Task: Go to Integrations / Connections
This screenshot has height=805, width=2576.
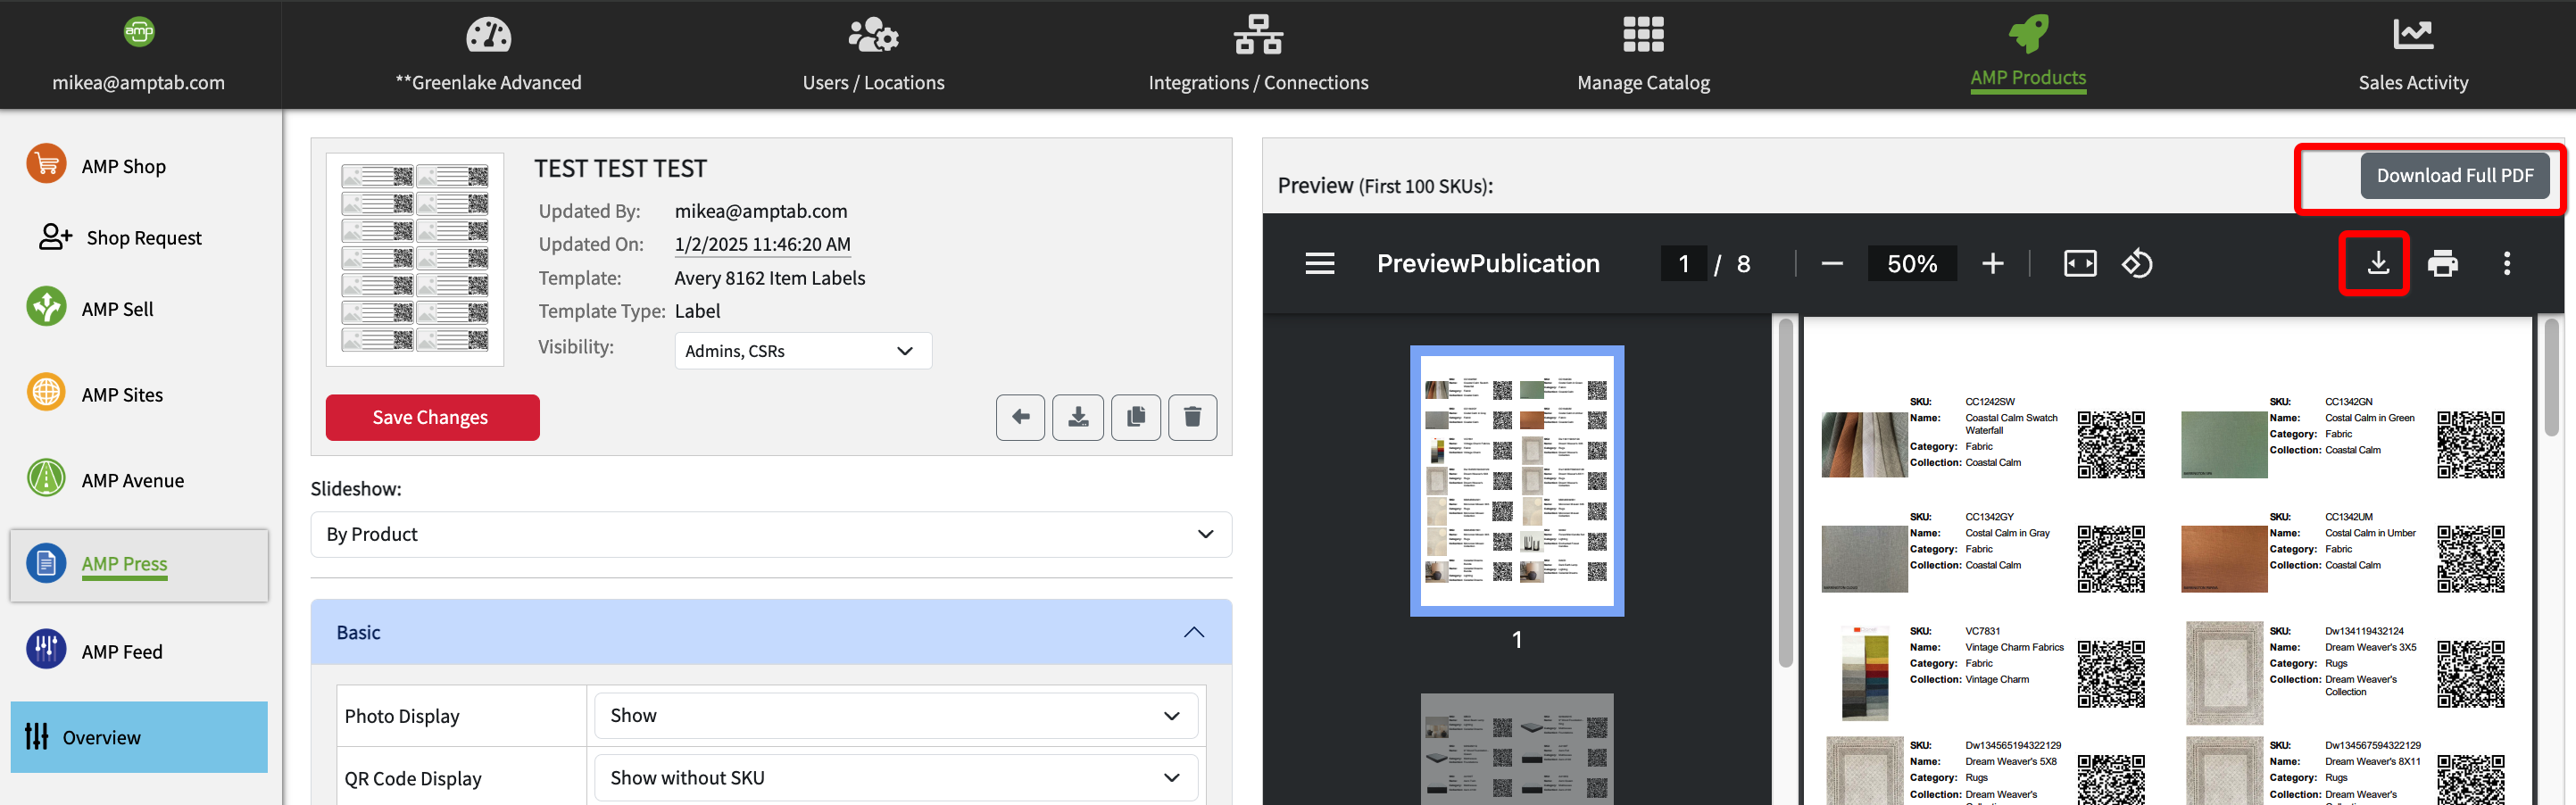Action: click(1258, 54)
